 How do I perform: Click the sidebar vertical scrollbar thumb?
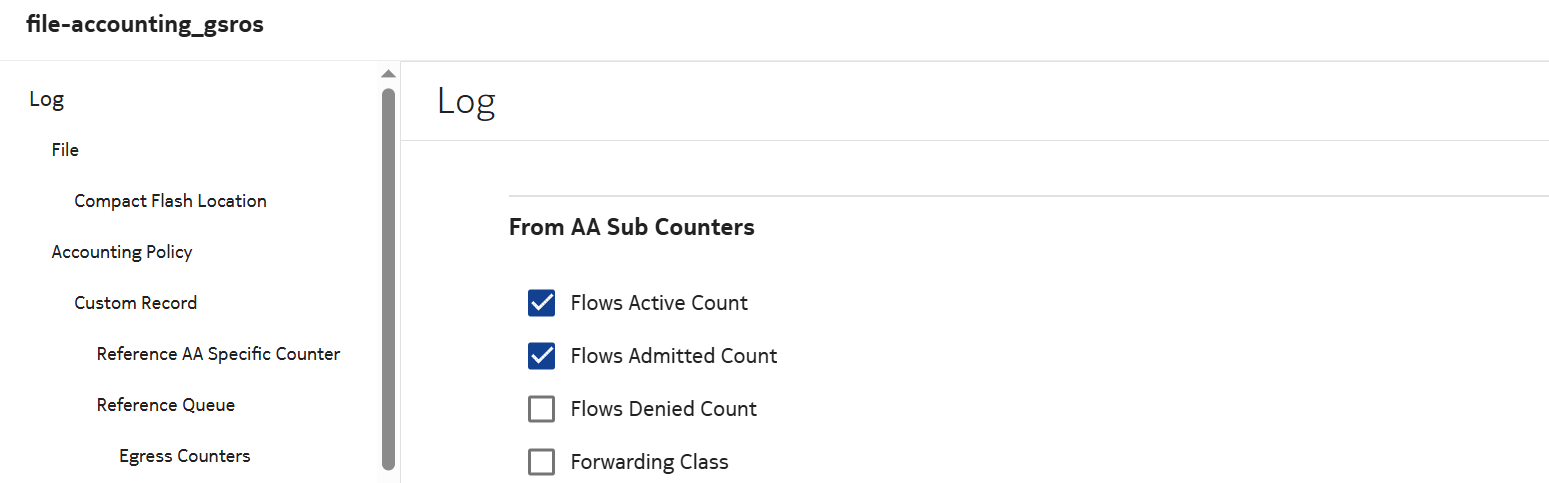[x=388, y=278]
